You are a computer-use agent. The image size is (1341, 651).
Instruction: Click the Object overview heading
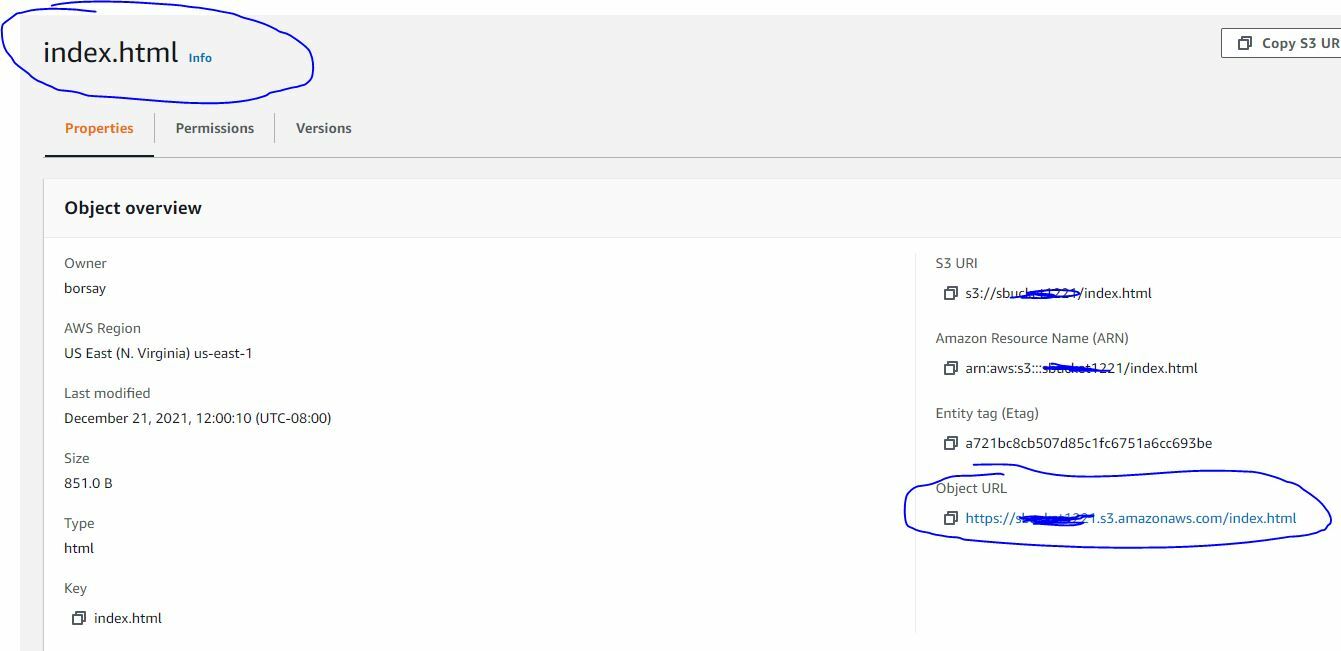[133, 208]
